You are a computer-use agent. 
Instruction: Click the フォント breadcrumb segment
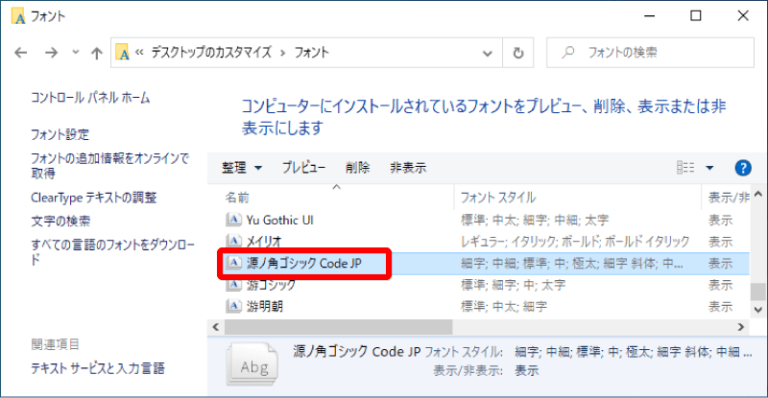(x=311, y=52)
